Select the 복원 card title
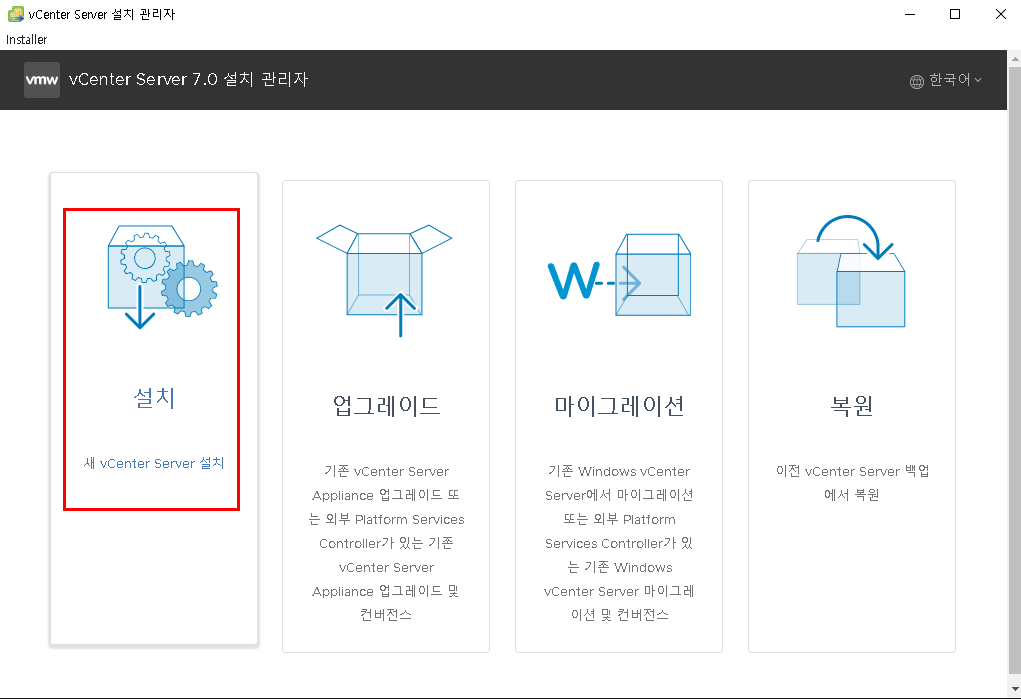 point(852,406)
